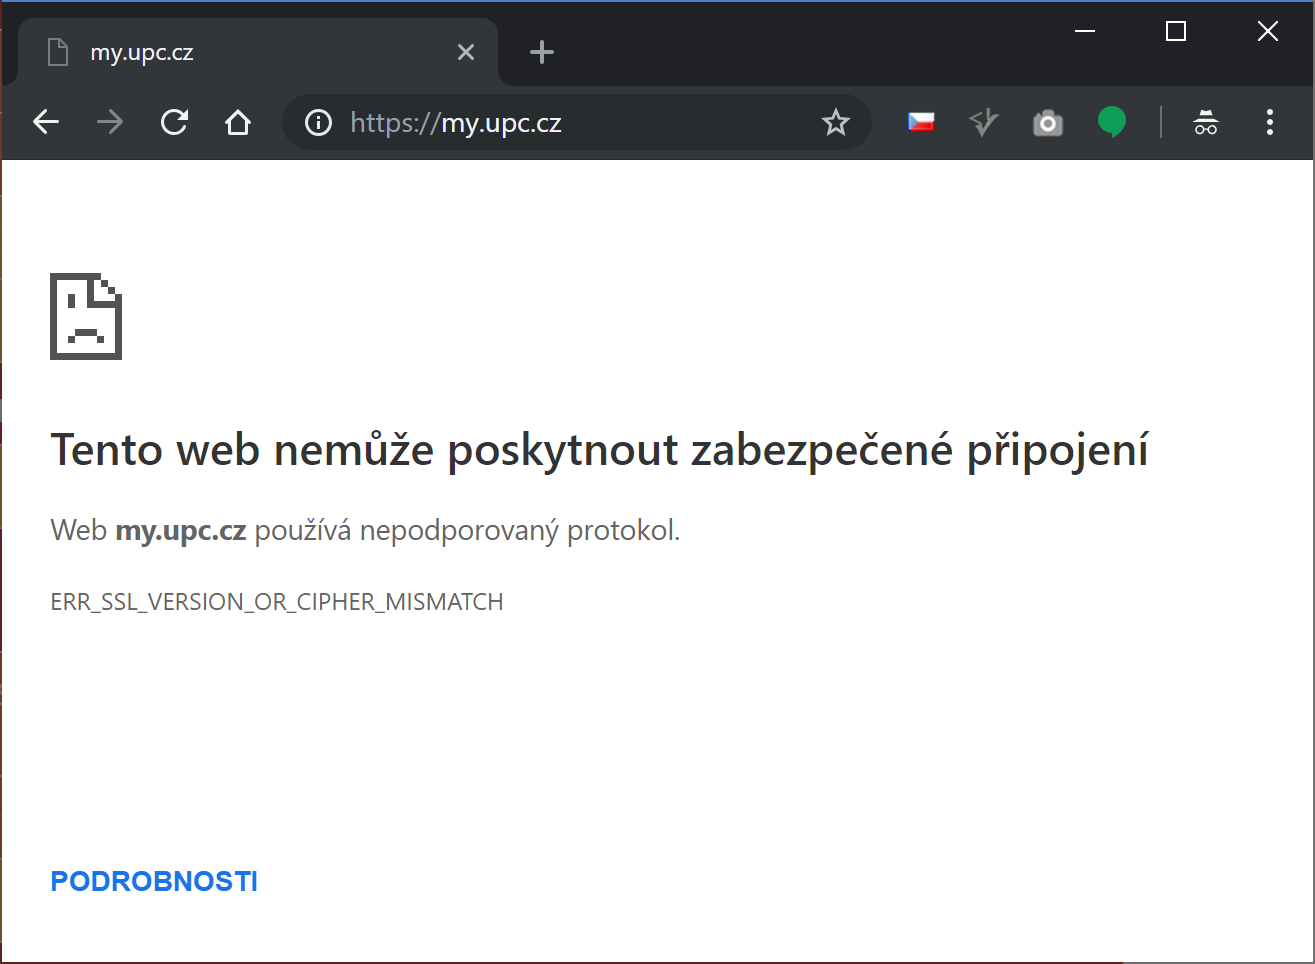Reload the my.upc.cz page
Screen dimensions: 1315x964
174,123
